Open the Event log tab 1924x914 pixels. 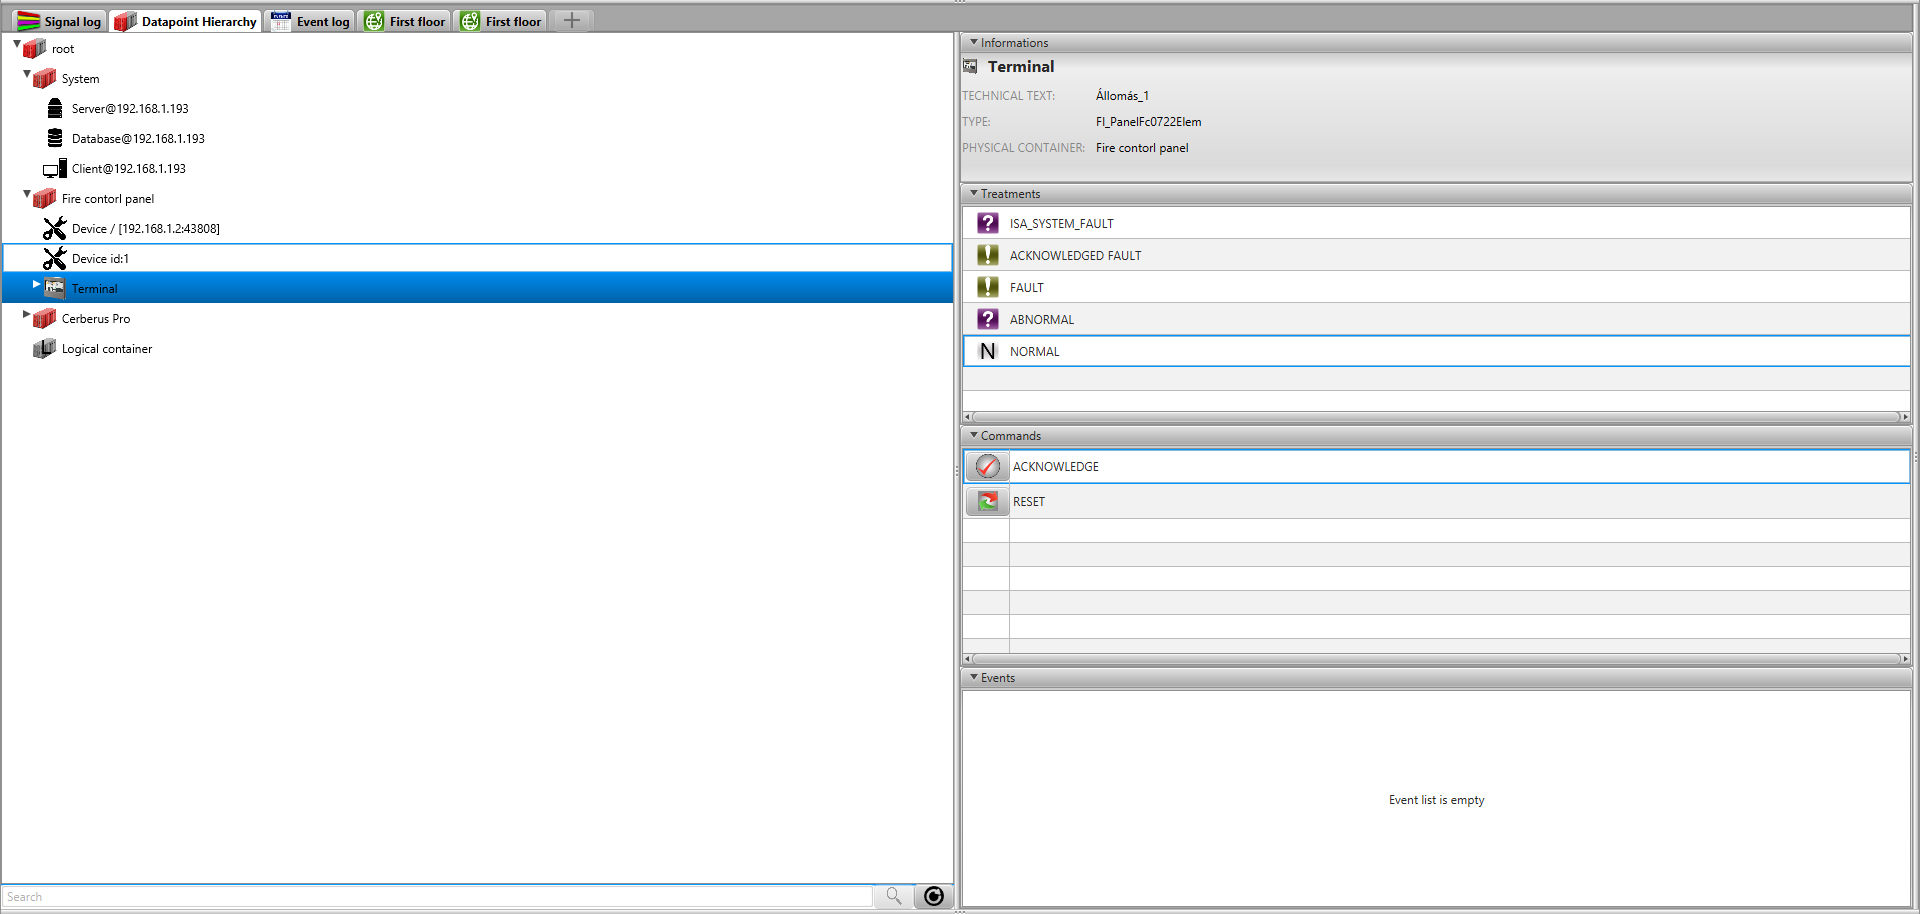point(311,21)
